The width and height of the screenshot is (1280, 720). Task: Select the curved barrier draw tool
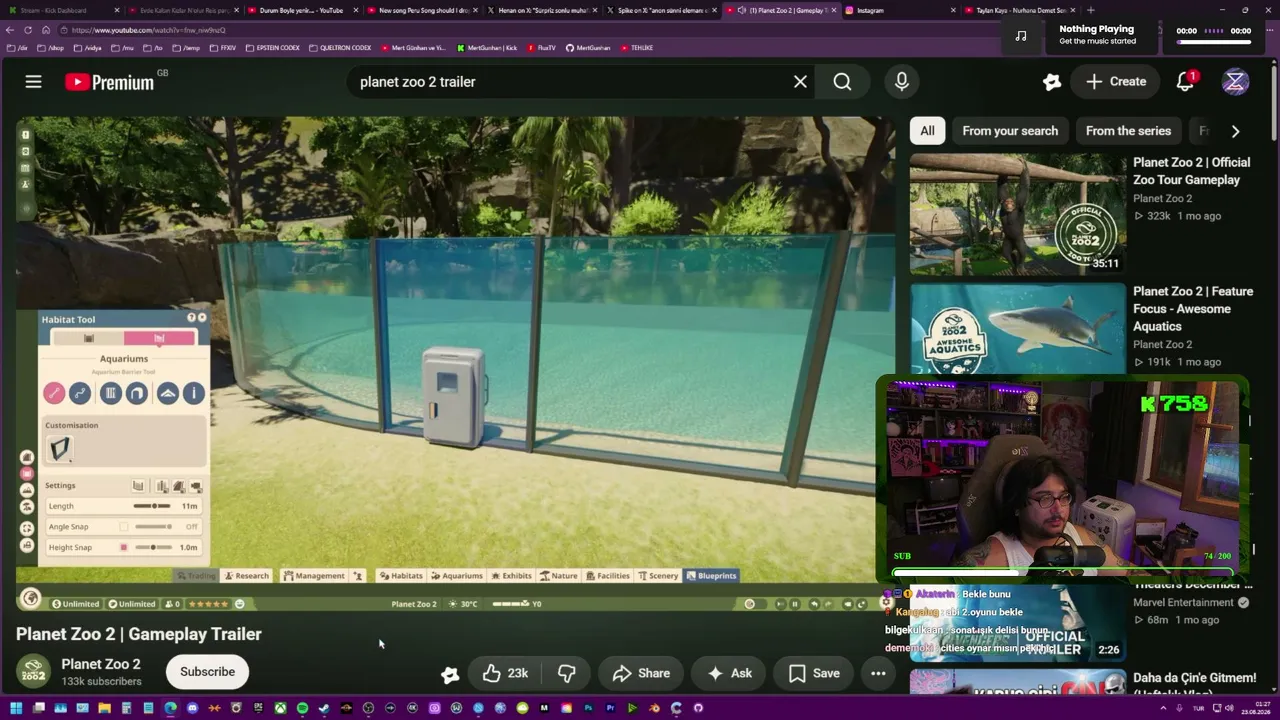pos(80,393)
